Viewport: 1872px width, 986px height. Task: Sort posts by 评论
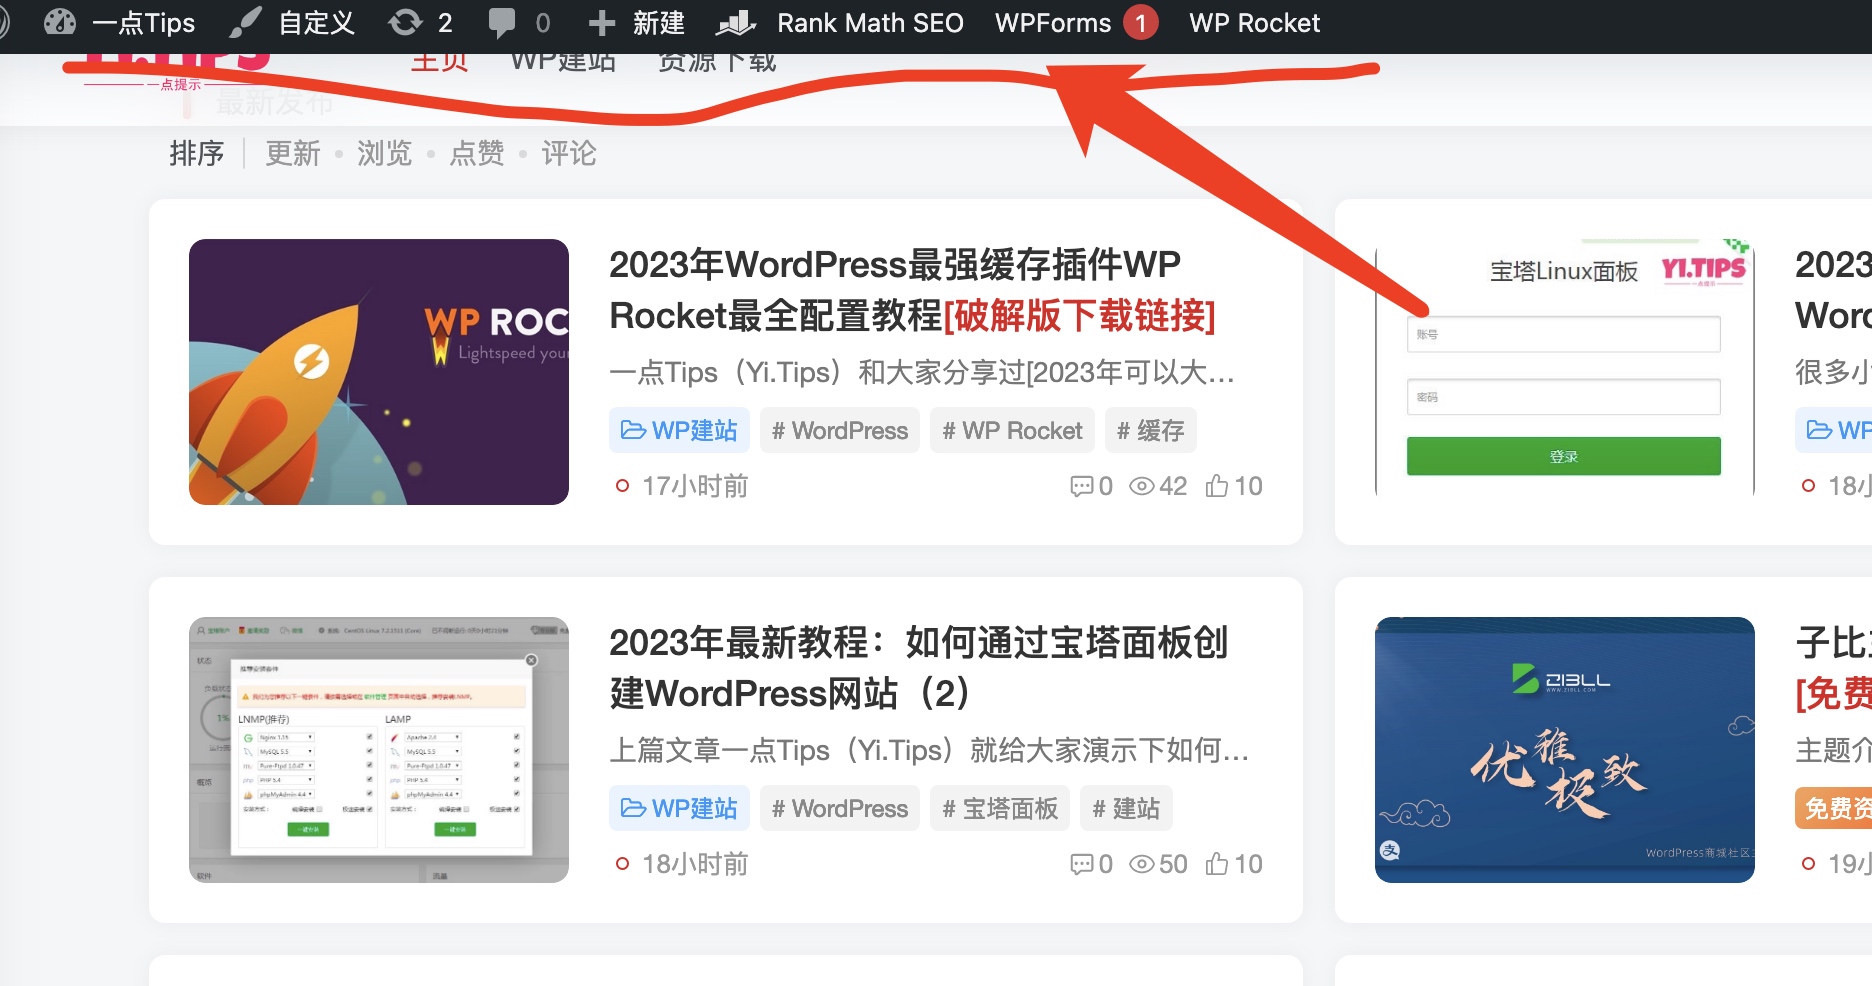(x=569, y=153)
